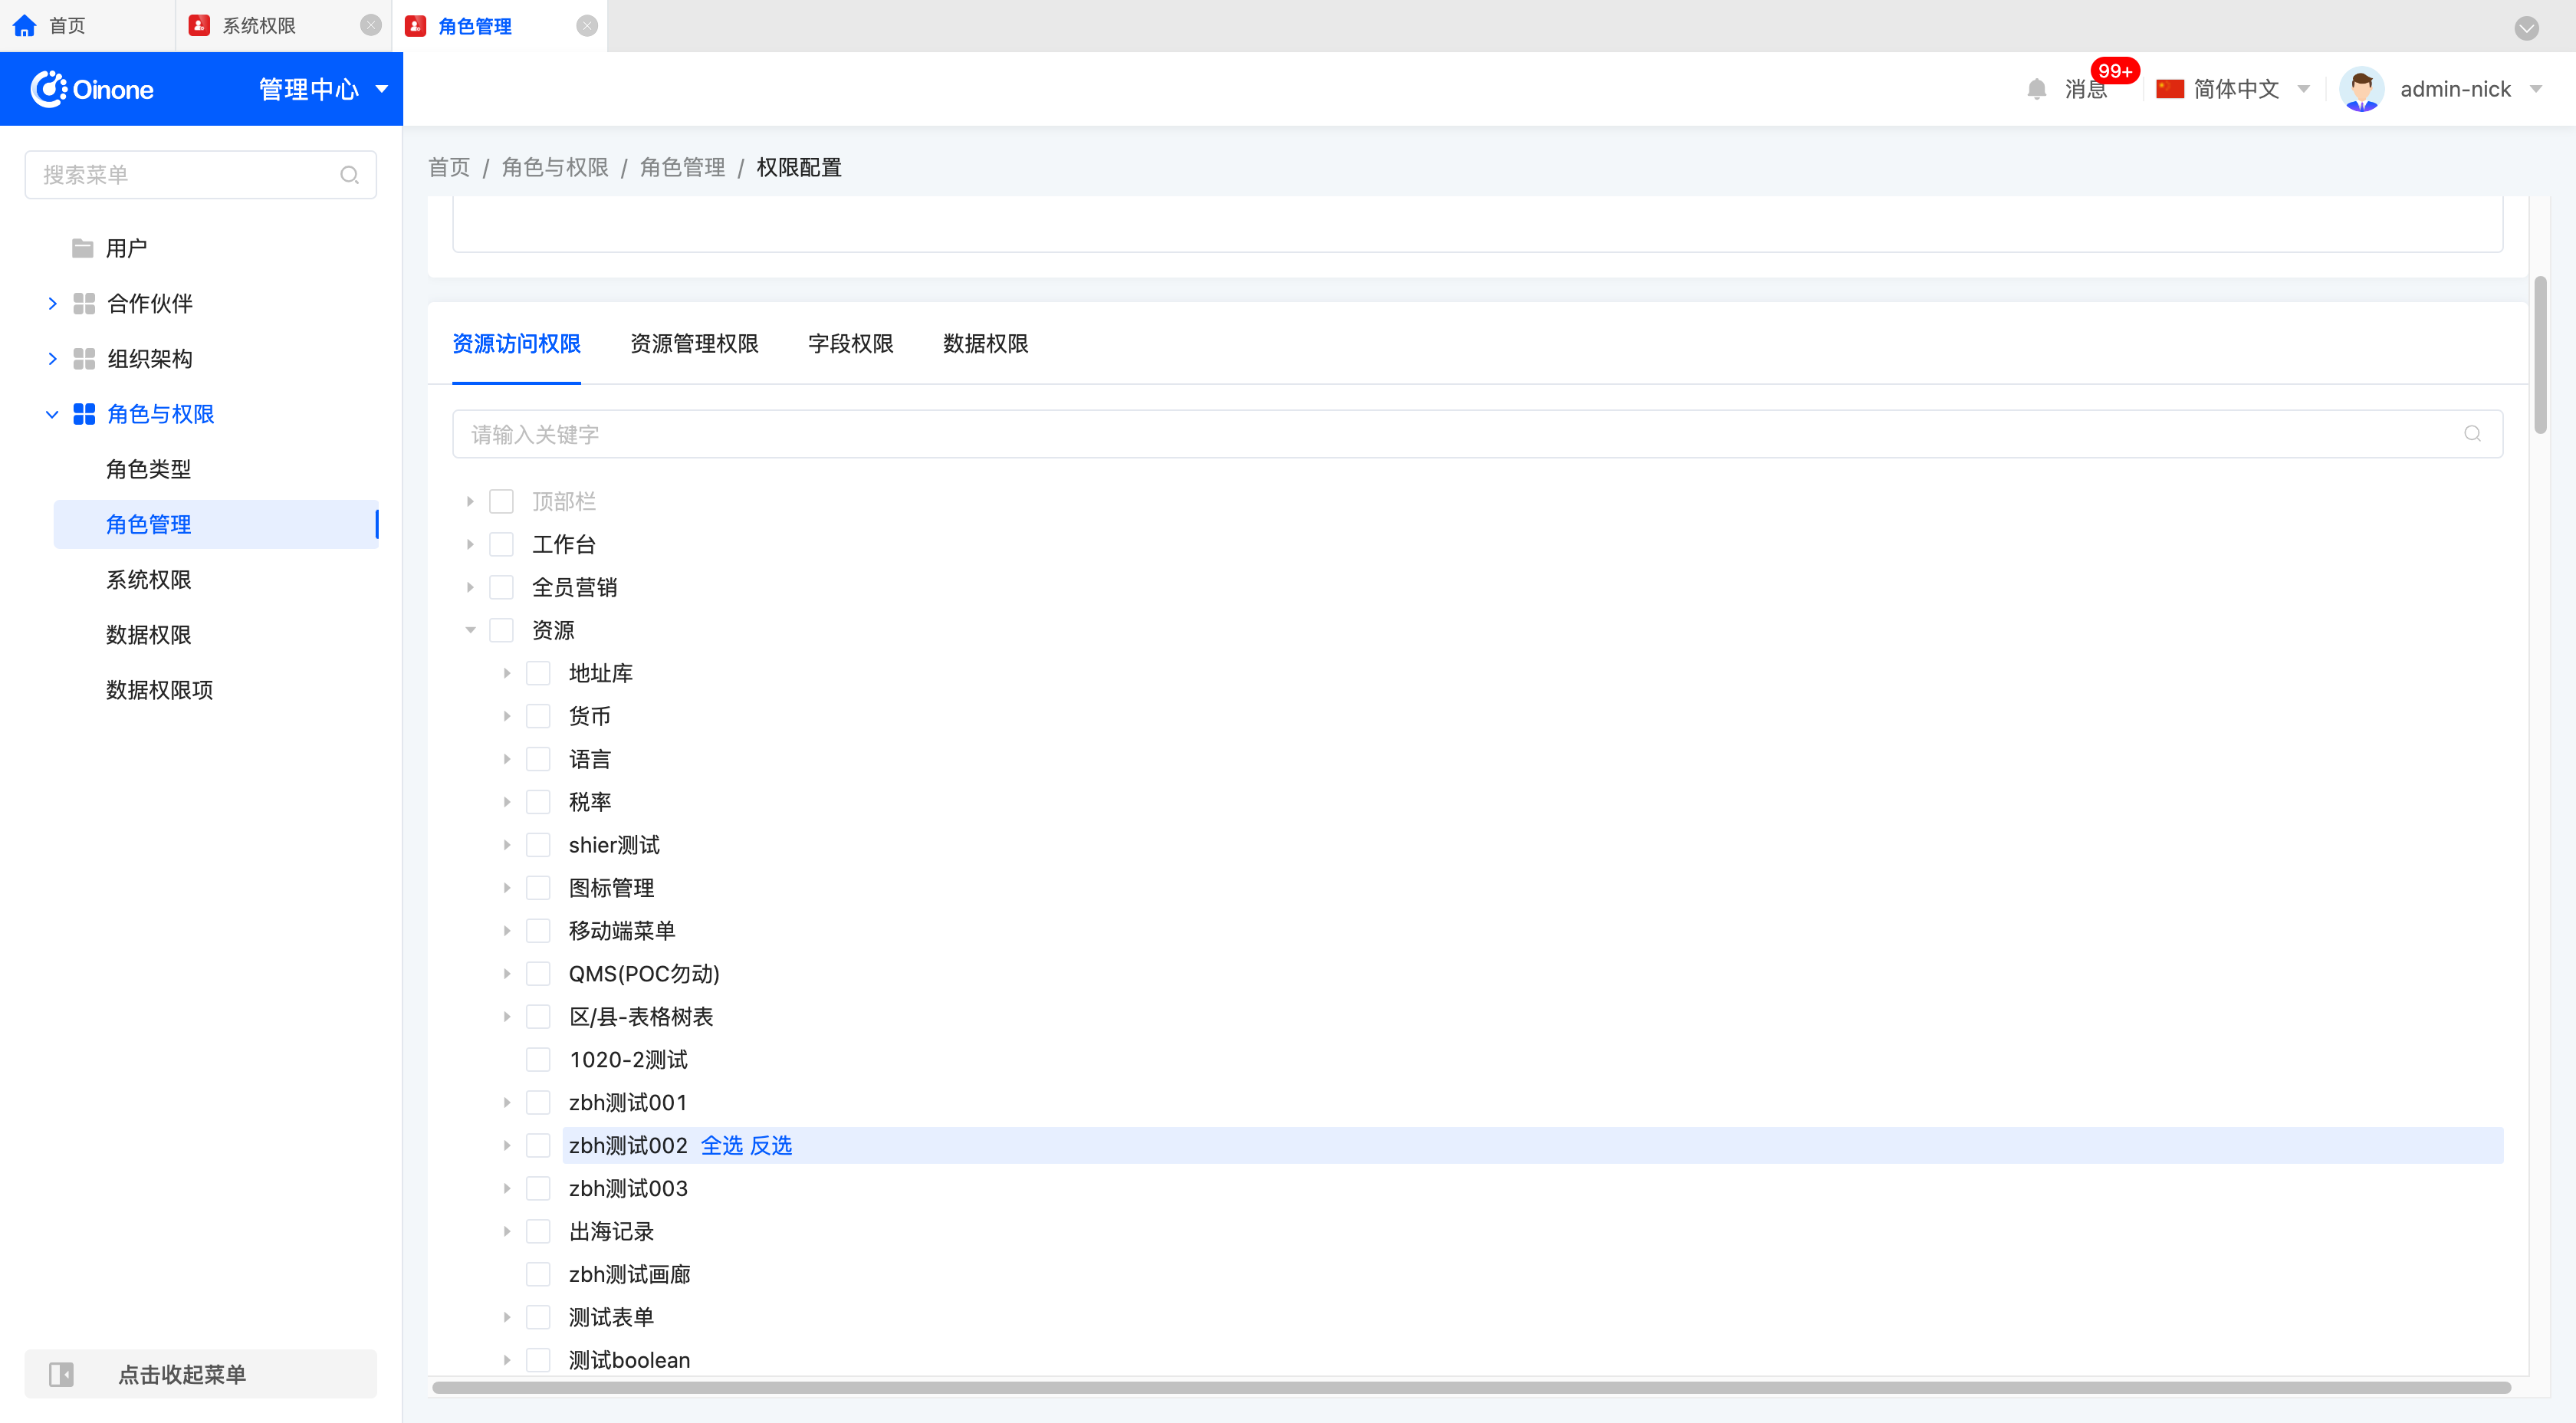This screenshot has width=2576, height=1423.
Task: Open the 角色类型 menu item
Action: 148,469
